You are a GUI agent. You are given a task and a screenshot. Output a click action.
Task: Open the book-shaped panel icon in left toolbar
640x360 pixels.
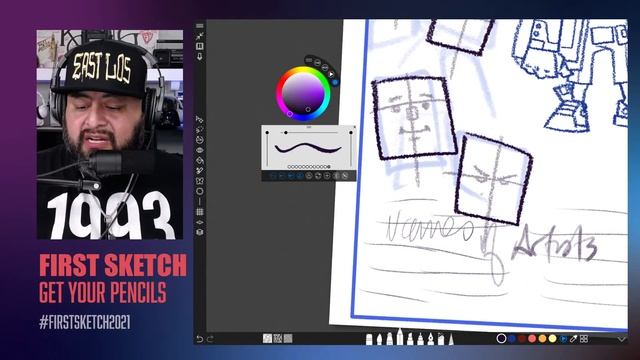click(x=200, y=46)
